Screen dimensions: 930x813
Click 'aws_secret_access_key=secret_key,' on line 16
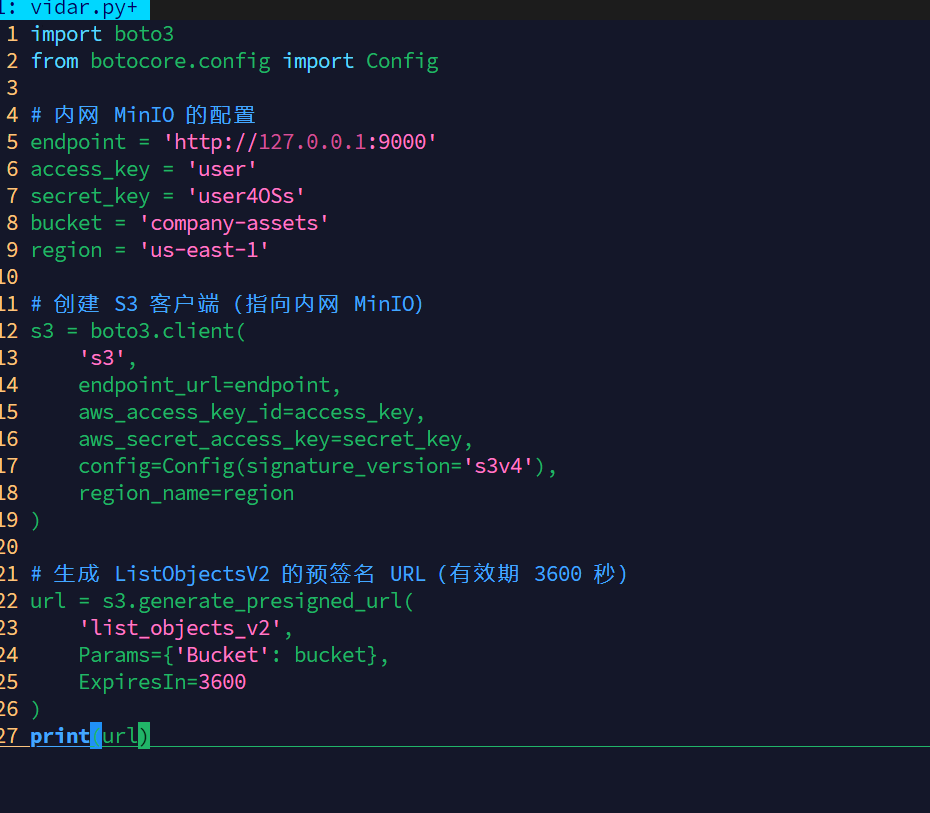[x=276, y=439]
